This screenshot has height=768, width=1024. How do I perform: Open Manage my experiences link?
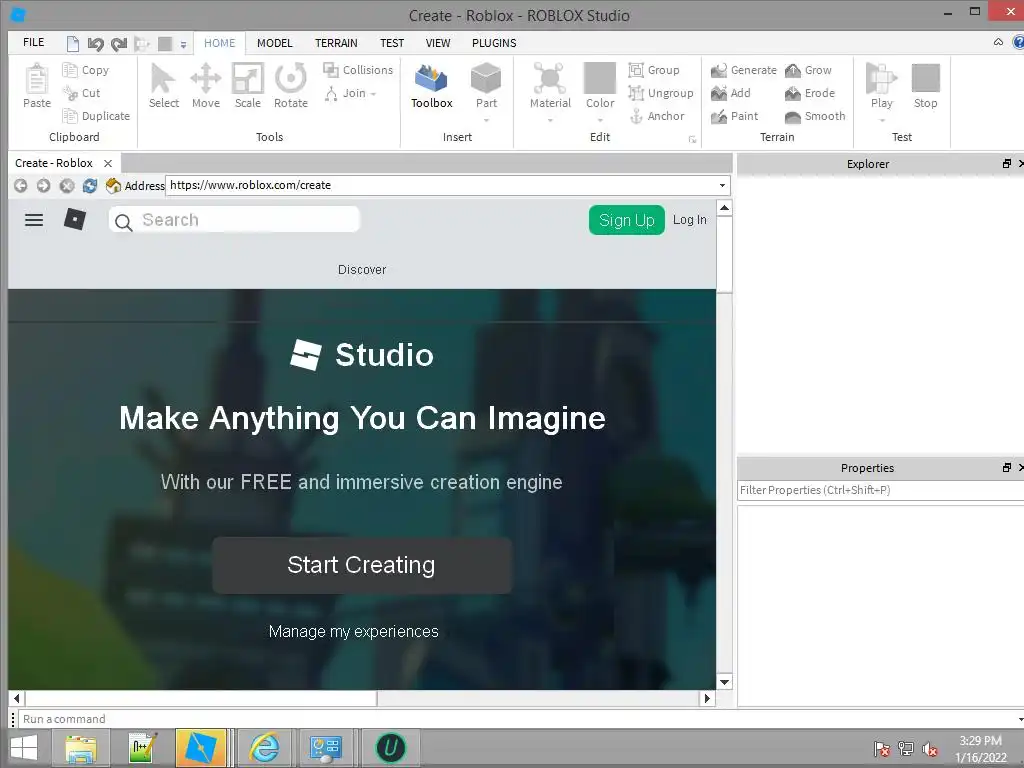pos(353,632)
